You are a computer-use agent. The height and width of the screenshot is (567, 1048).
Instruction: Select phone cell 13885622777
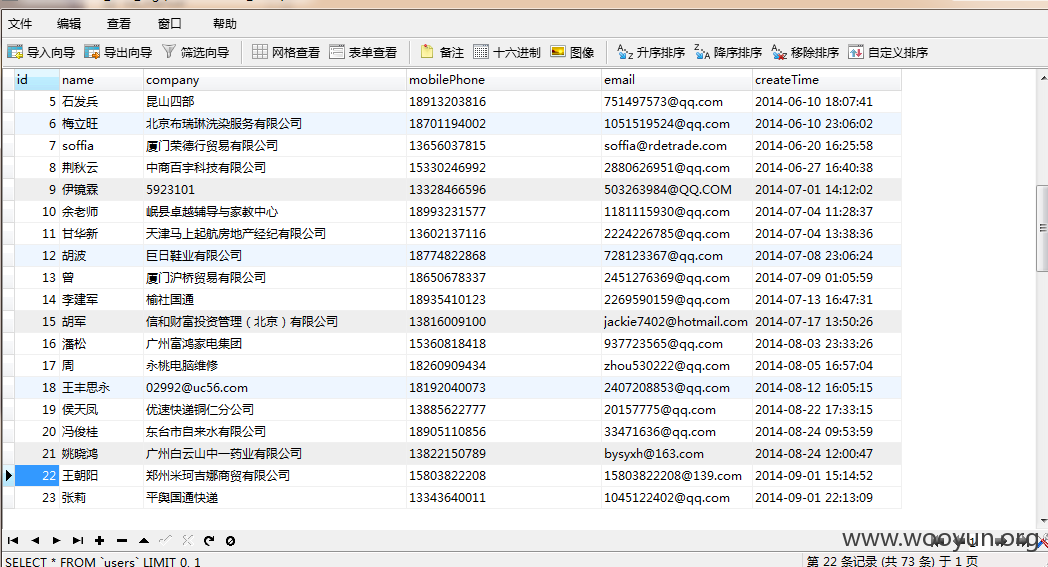click(x=504, y=410)
